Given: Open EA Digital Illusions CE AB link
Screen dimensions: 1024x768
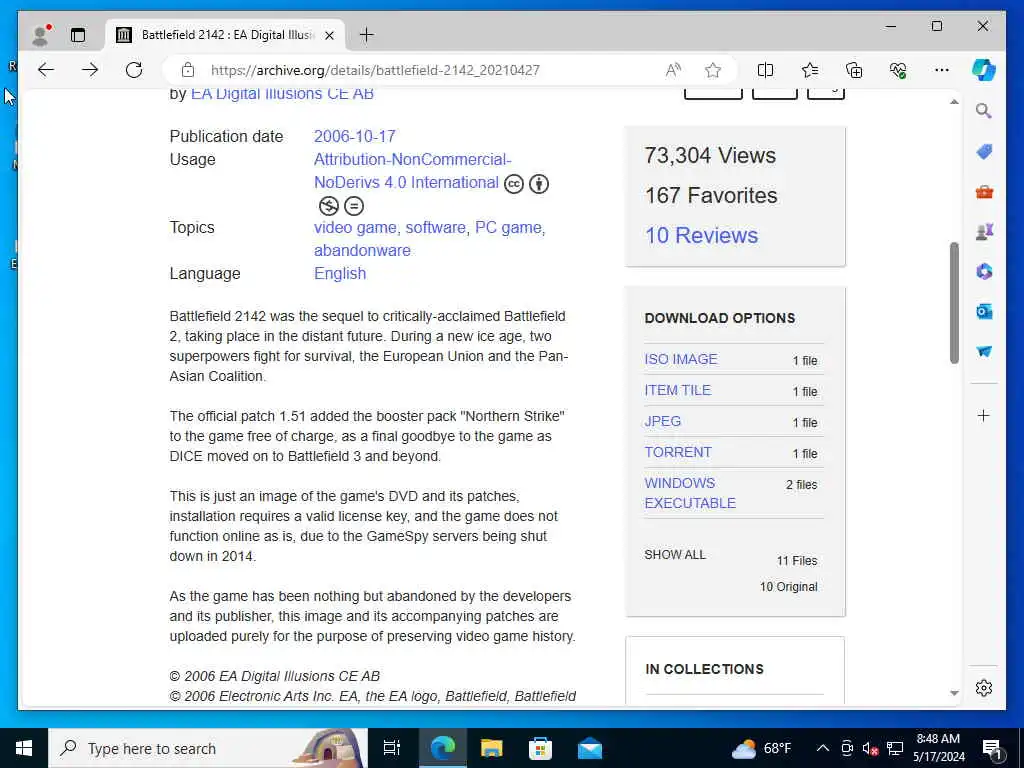Looking at the screenshot, I should point(282,94).
